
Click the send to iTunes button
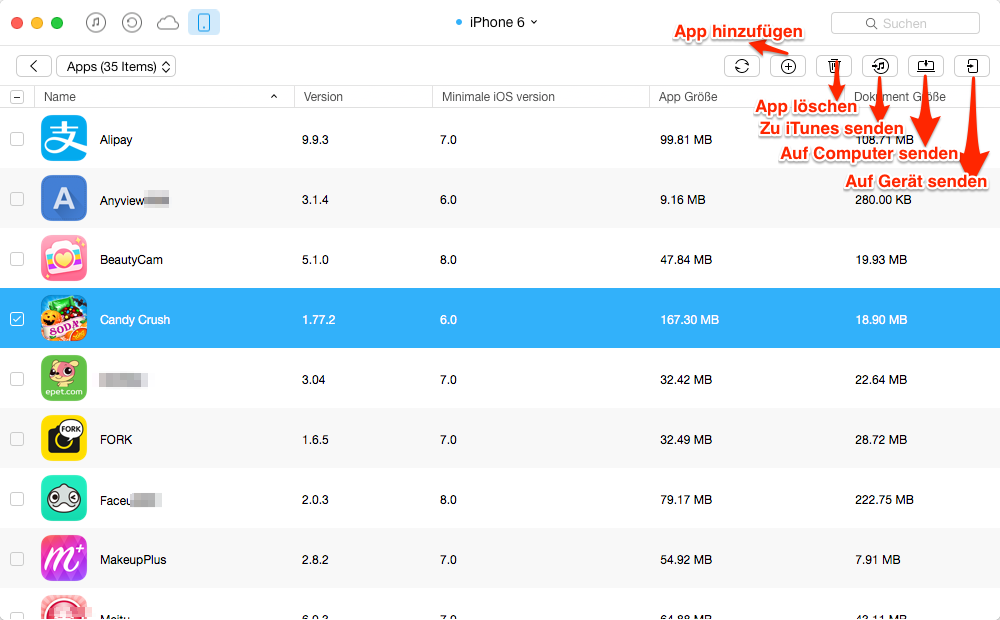(880, 66)
